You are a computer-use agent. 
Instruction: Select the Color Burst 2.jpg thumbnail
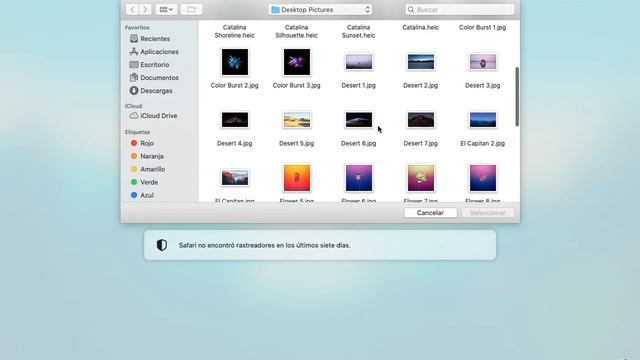click(235, 62)
